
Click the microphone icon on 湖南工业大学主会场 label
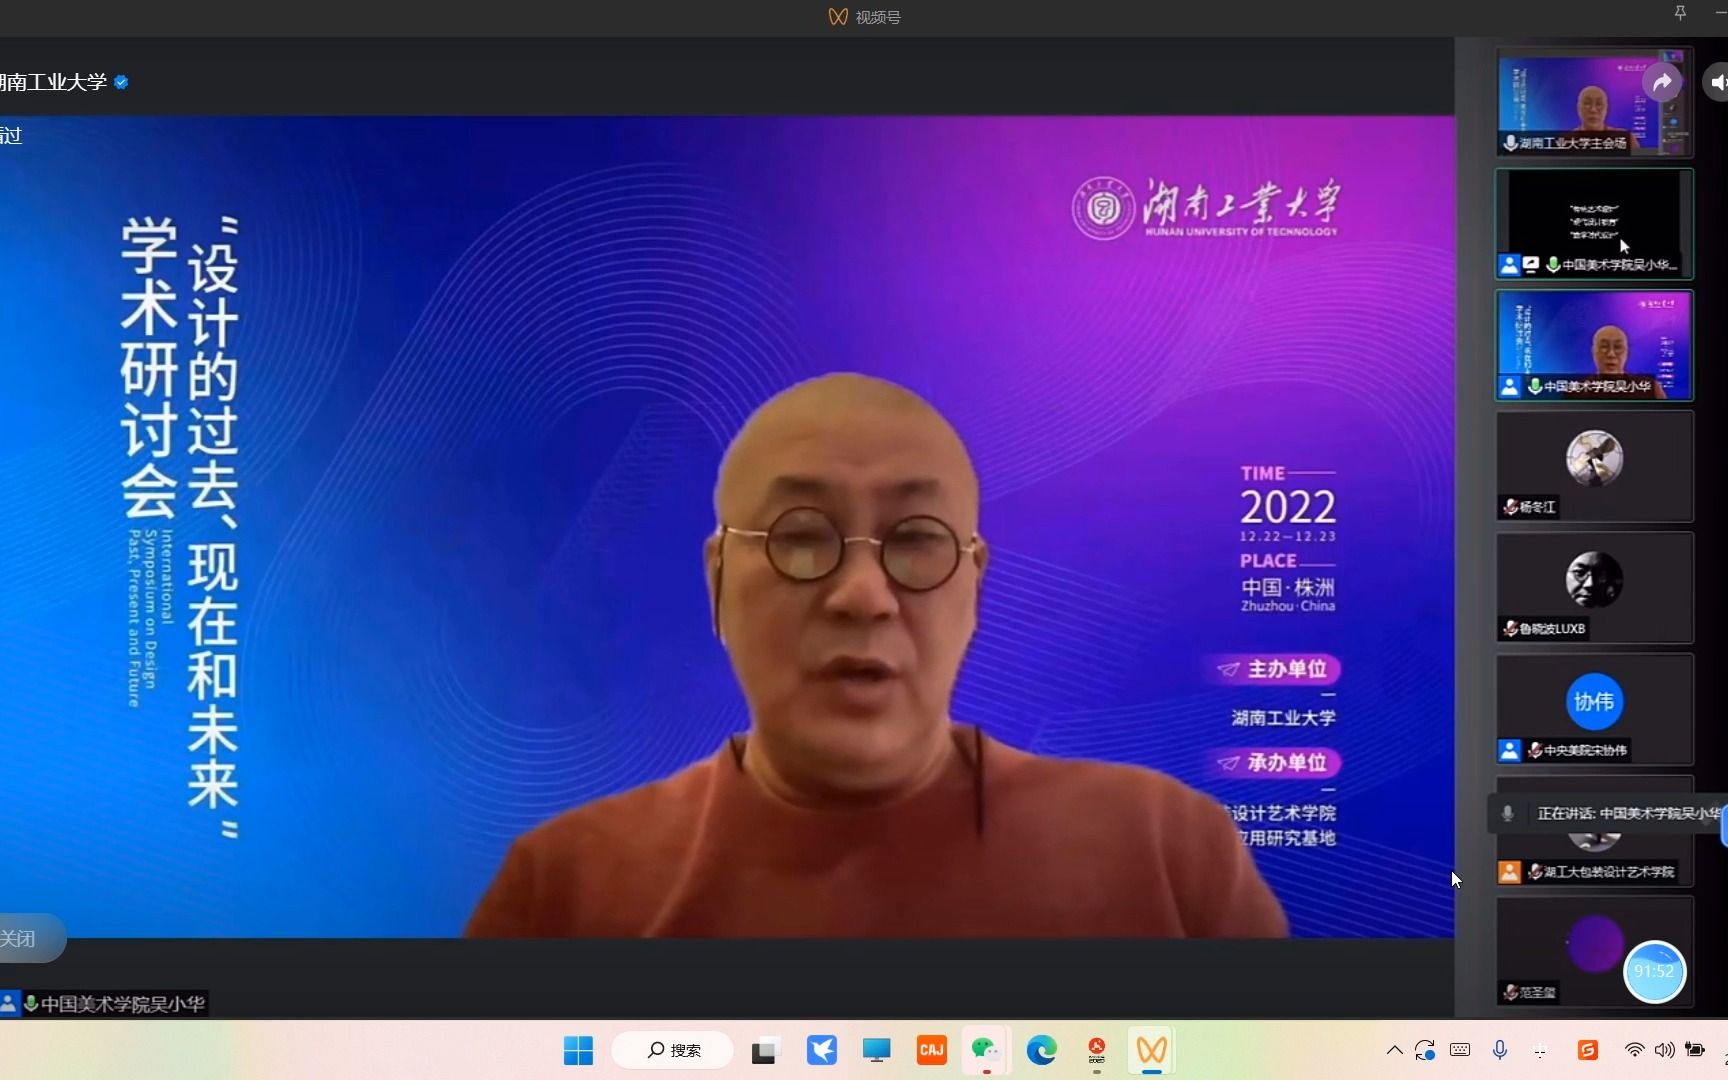pos(1509,143)
